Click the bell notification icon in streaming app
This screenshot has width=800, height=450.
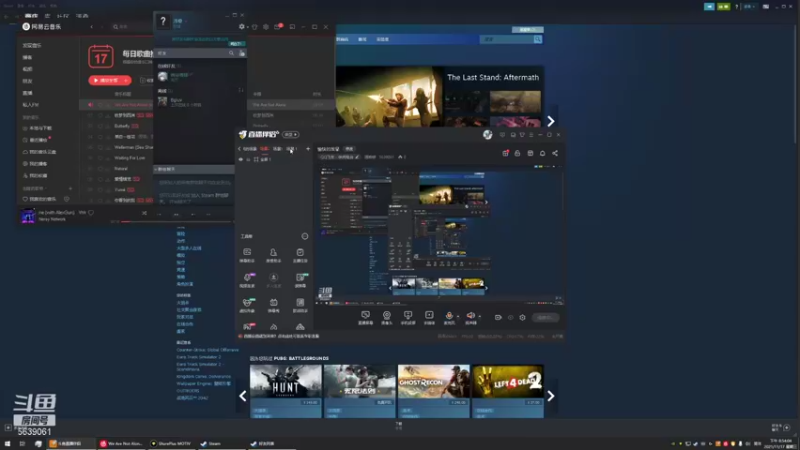(x=542, y=153)
